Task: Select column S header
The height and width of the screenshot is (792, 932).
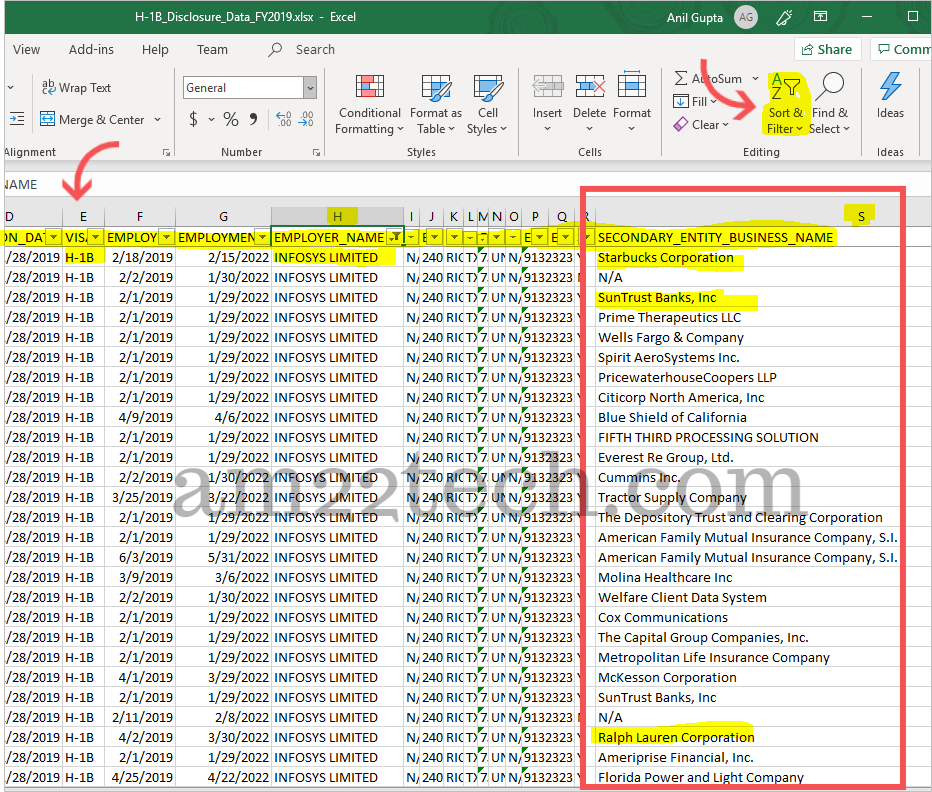Action: click(861, 216)
